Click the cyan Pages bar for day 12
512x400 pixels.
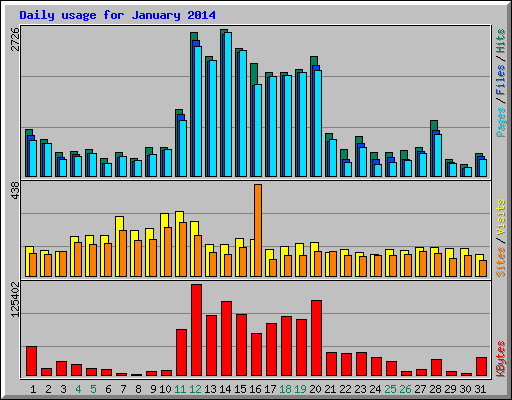point(198,111)
